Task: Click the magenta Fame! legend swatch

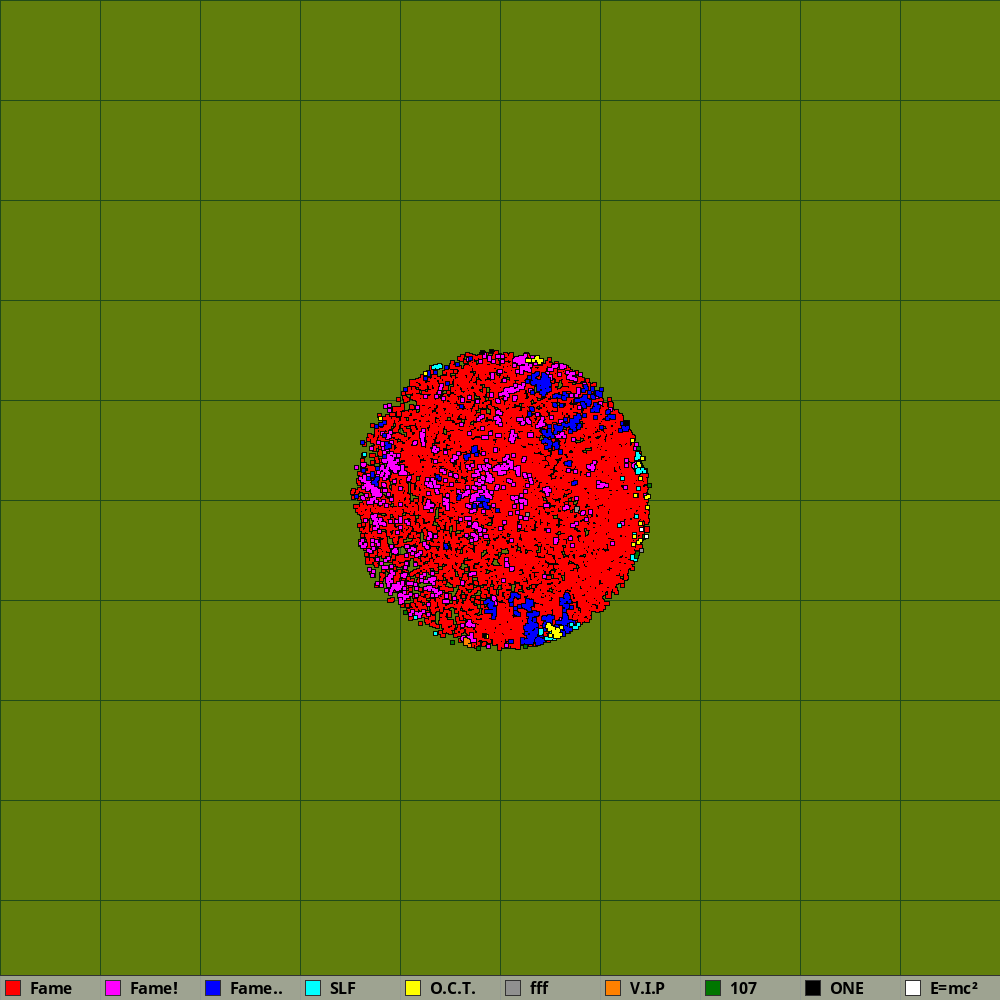Action: (x=113, y=988)
